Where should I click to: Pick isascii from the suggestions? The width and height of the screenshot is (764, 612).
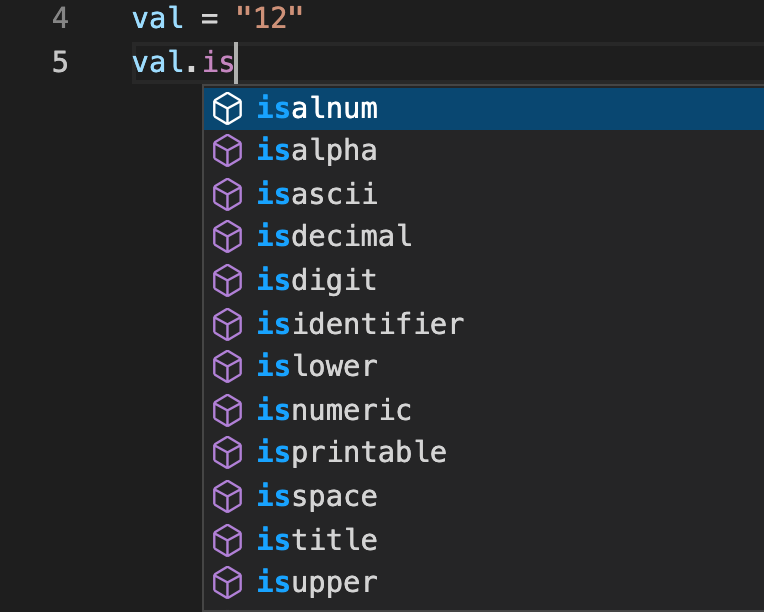click(x=484, y=194)
